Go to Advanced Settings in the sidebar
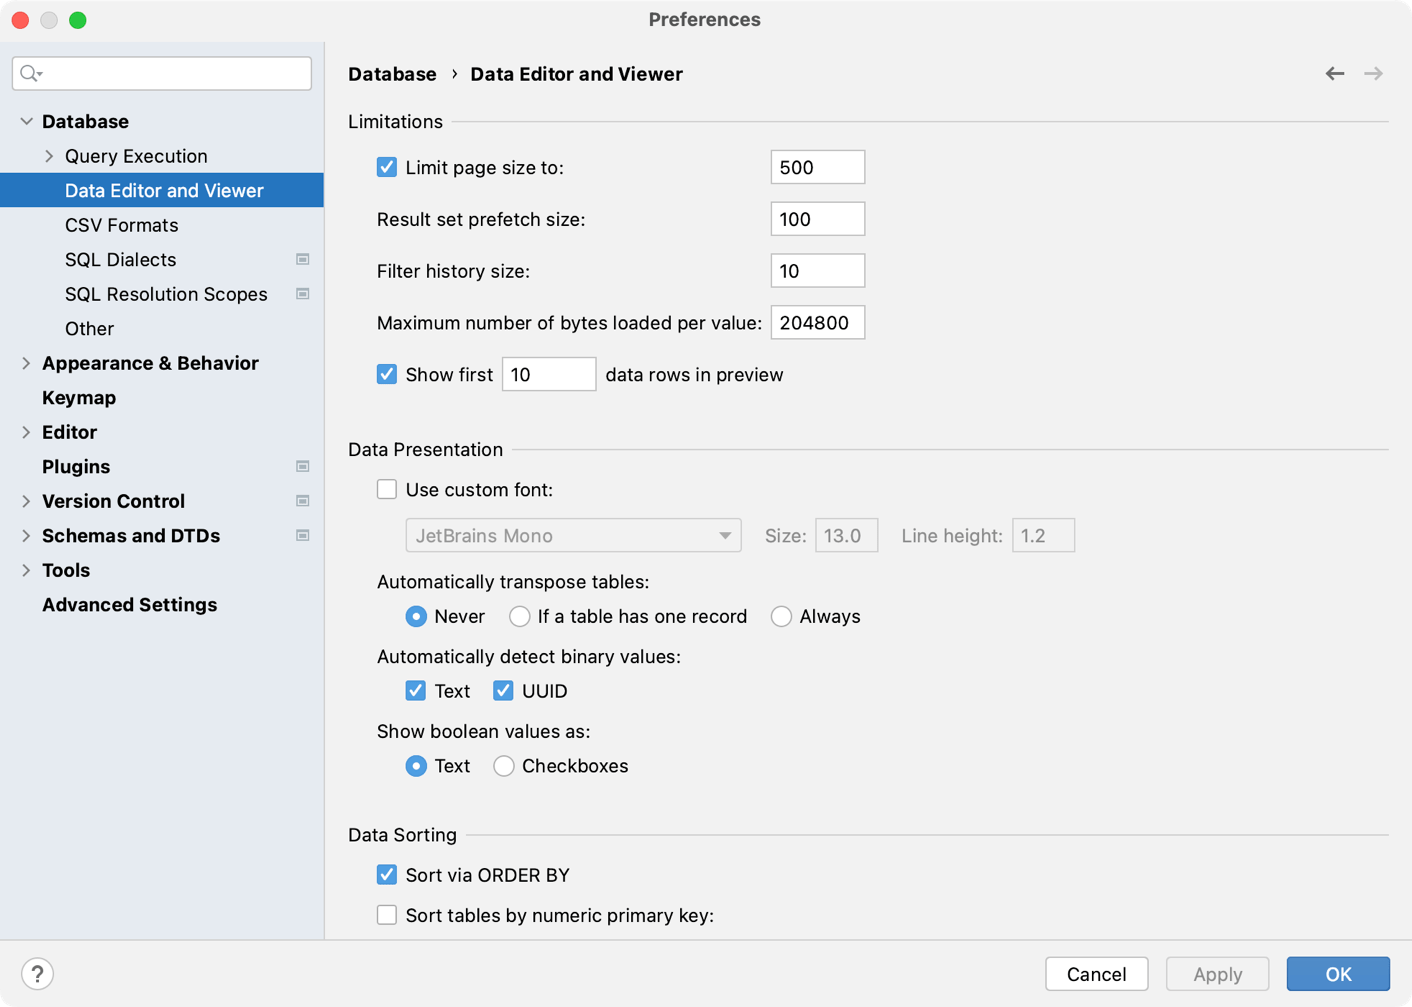This screenshot has width=1412, height=1007. [x=129, y=605]
